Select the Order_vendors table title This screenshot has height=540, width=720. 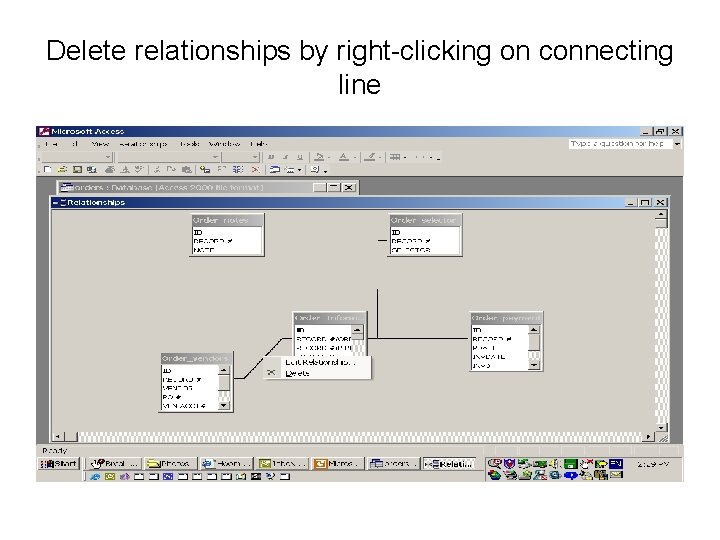196,358
